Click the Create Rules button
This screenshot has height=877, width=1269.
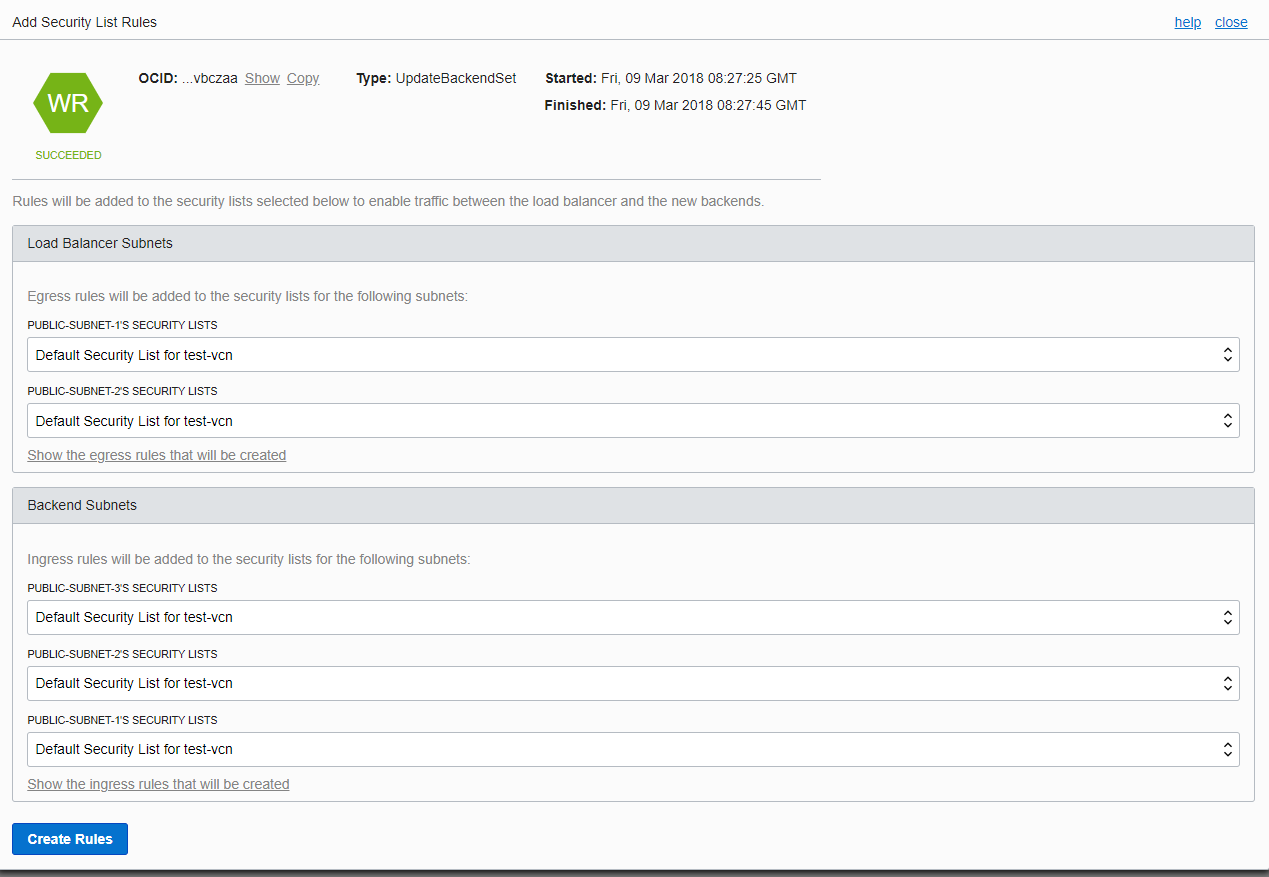(70, 839)
